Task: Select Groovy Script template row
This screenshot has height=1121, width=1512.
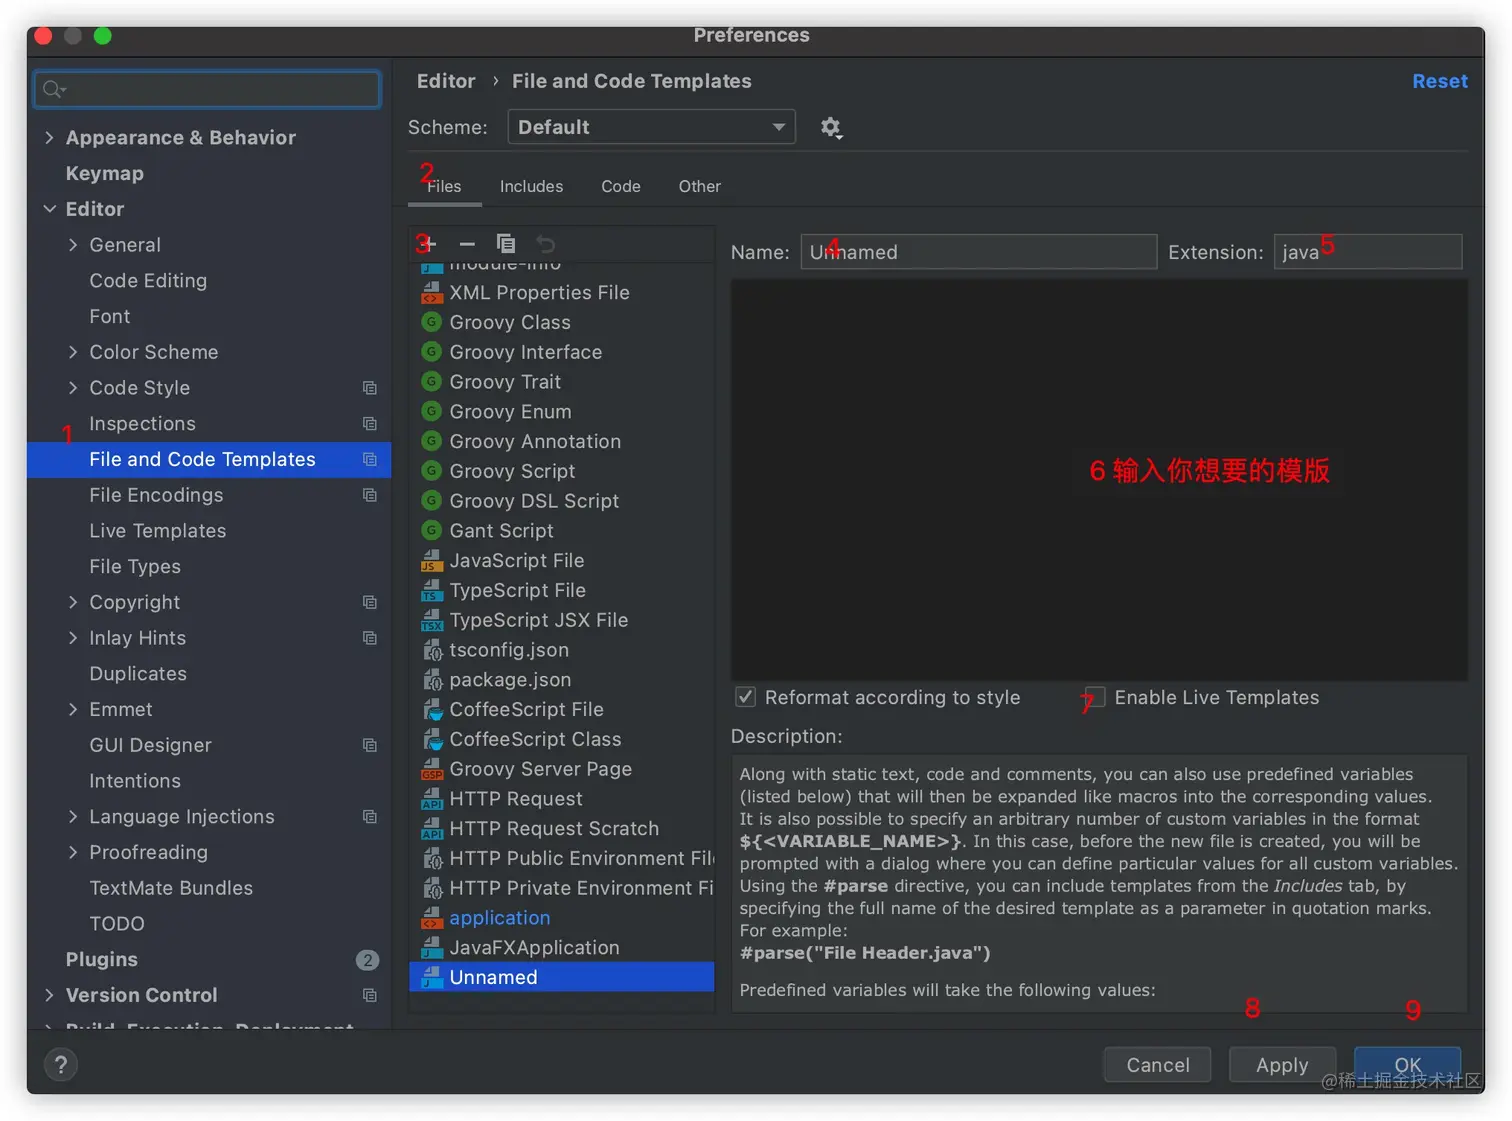Action: point(562,471)
